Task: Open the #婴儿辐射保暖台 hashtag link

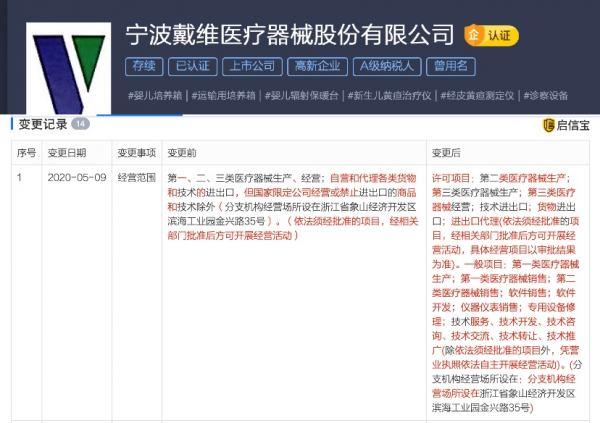Action: (302, 96)
